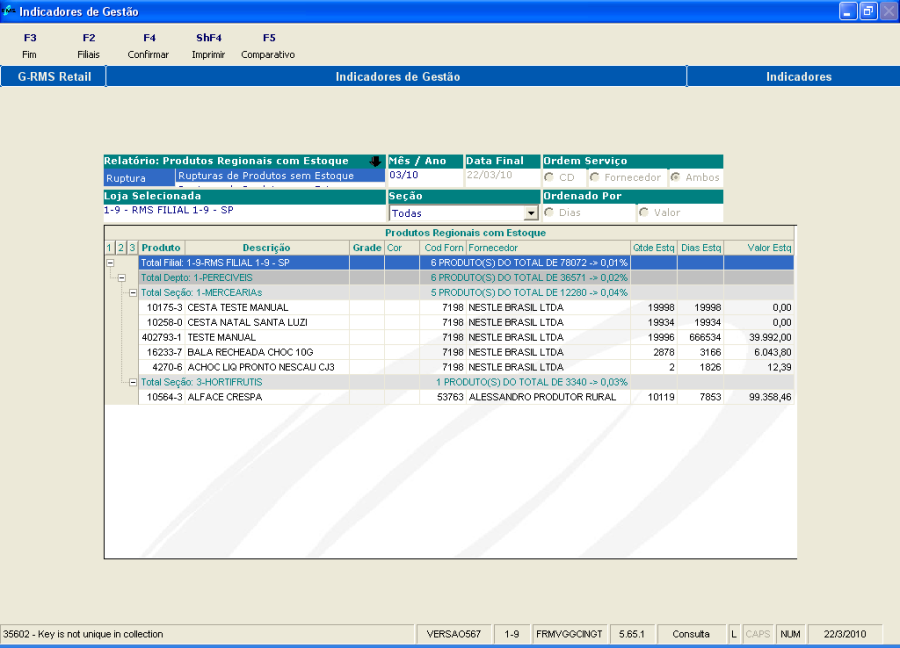900x648 pixels.
Task: Open the Seção Todas dropdown
Action: 531,214
